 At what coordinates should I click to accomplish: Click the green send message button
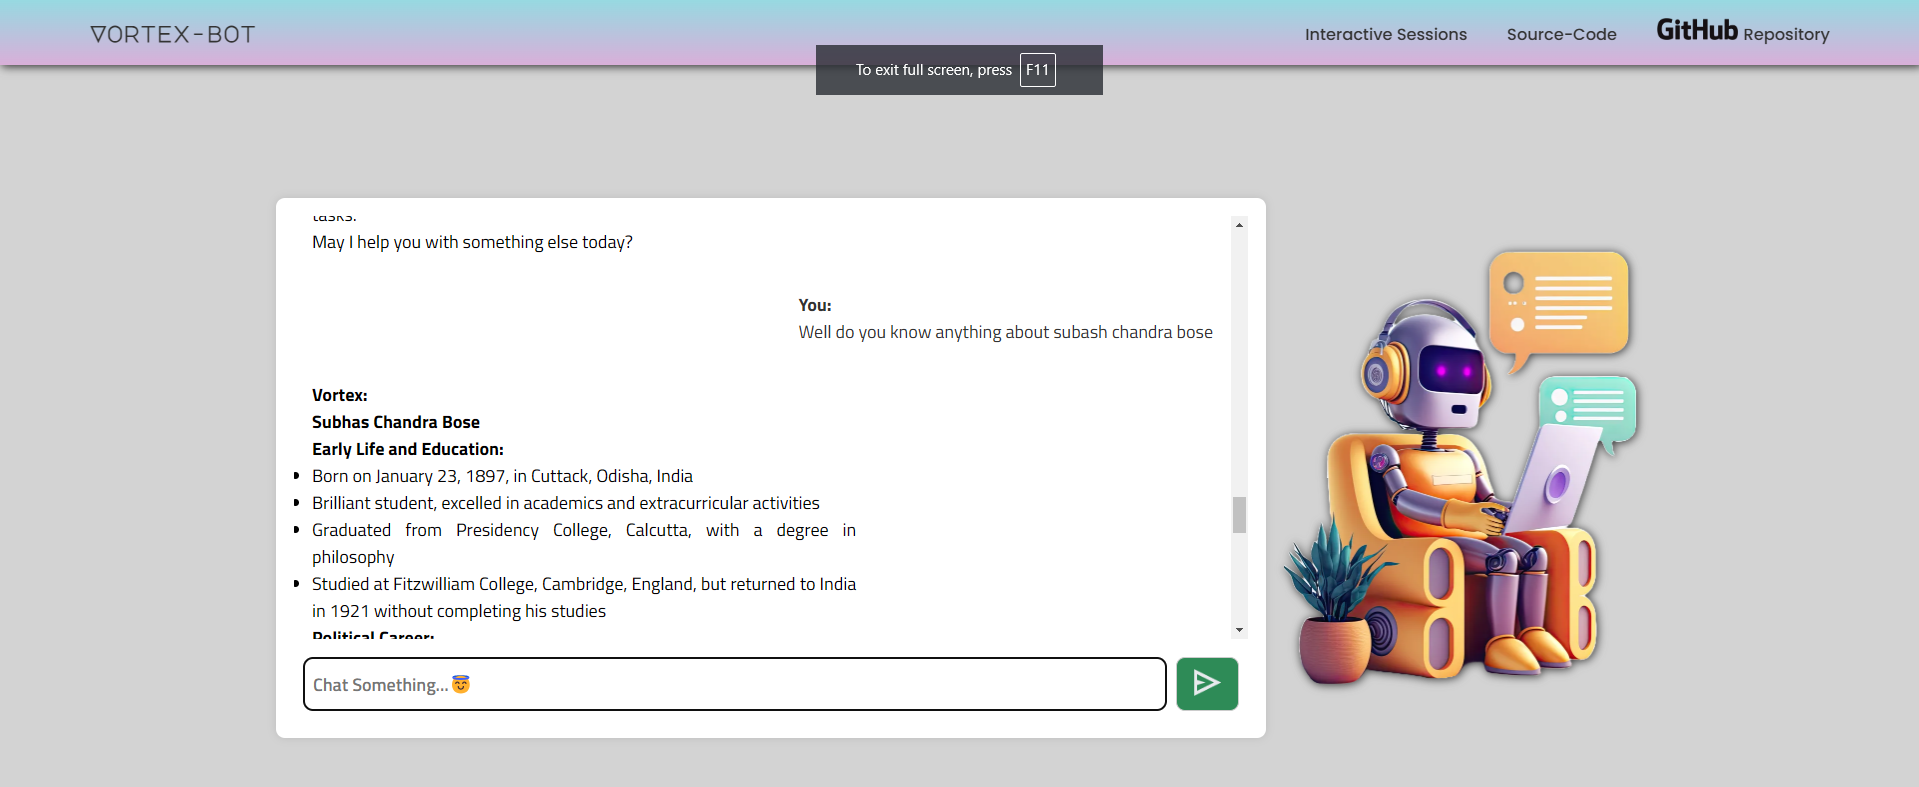pos(1207,684)
